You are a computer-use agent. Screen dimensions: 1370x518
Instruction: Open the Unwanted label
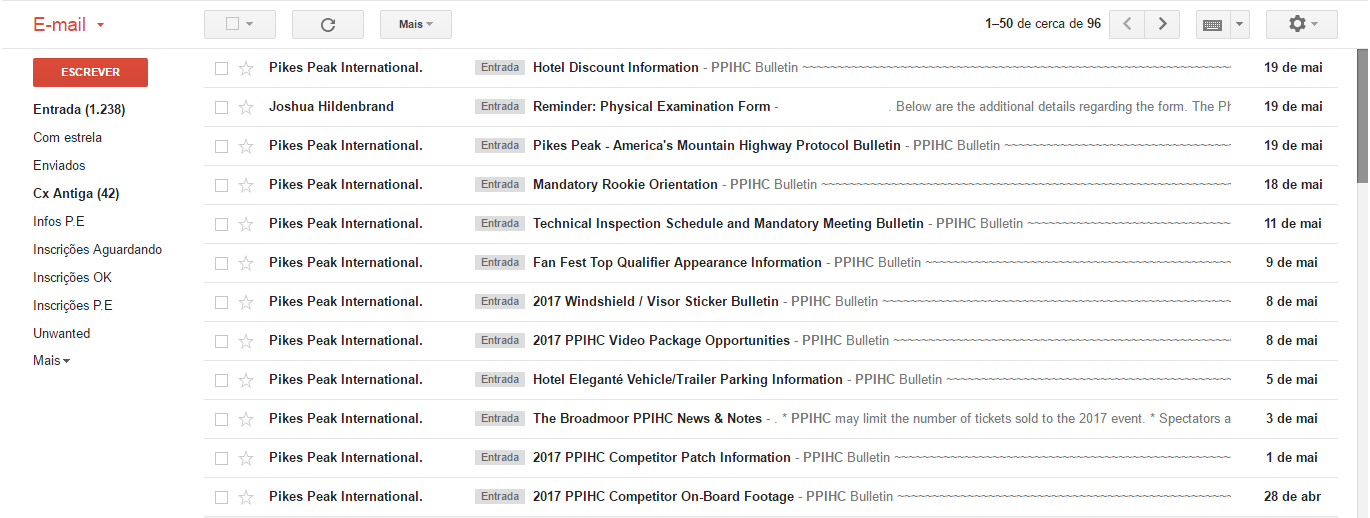(x=61, y=334)
